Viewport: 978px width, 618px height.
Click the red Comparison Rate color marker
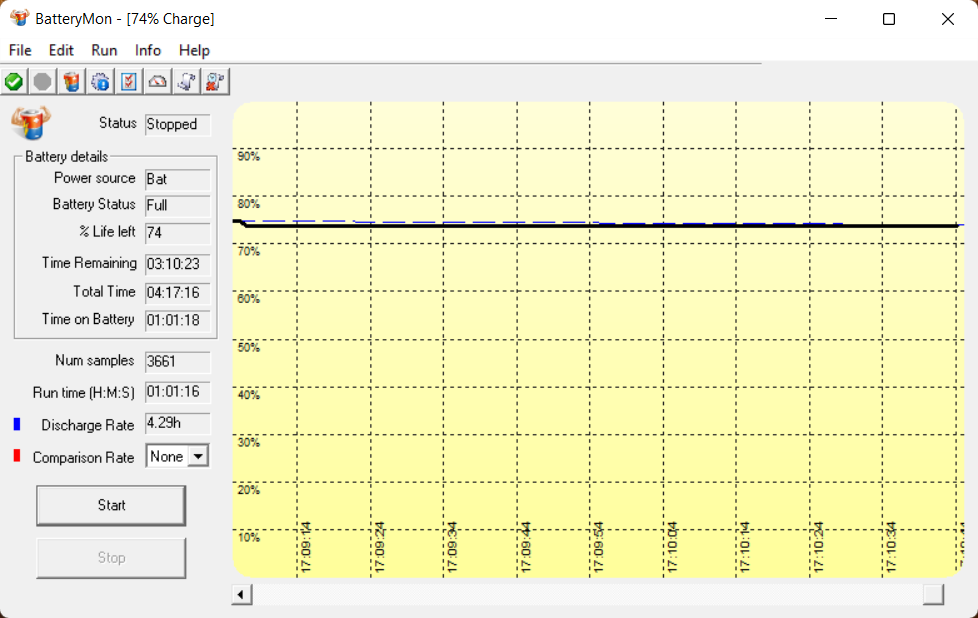click(17, 456)
